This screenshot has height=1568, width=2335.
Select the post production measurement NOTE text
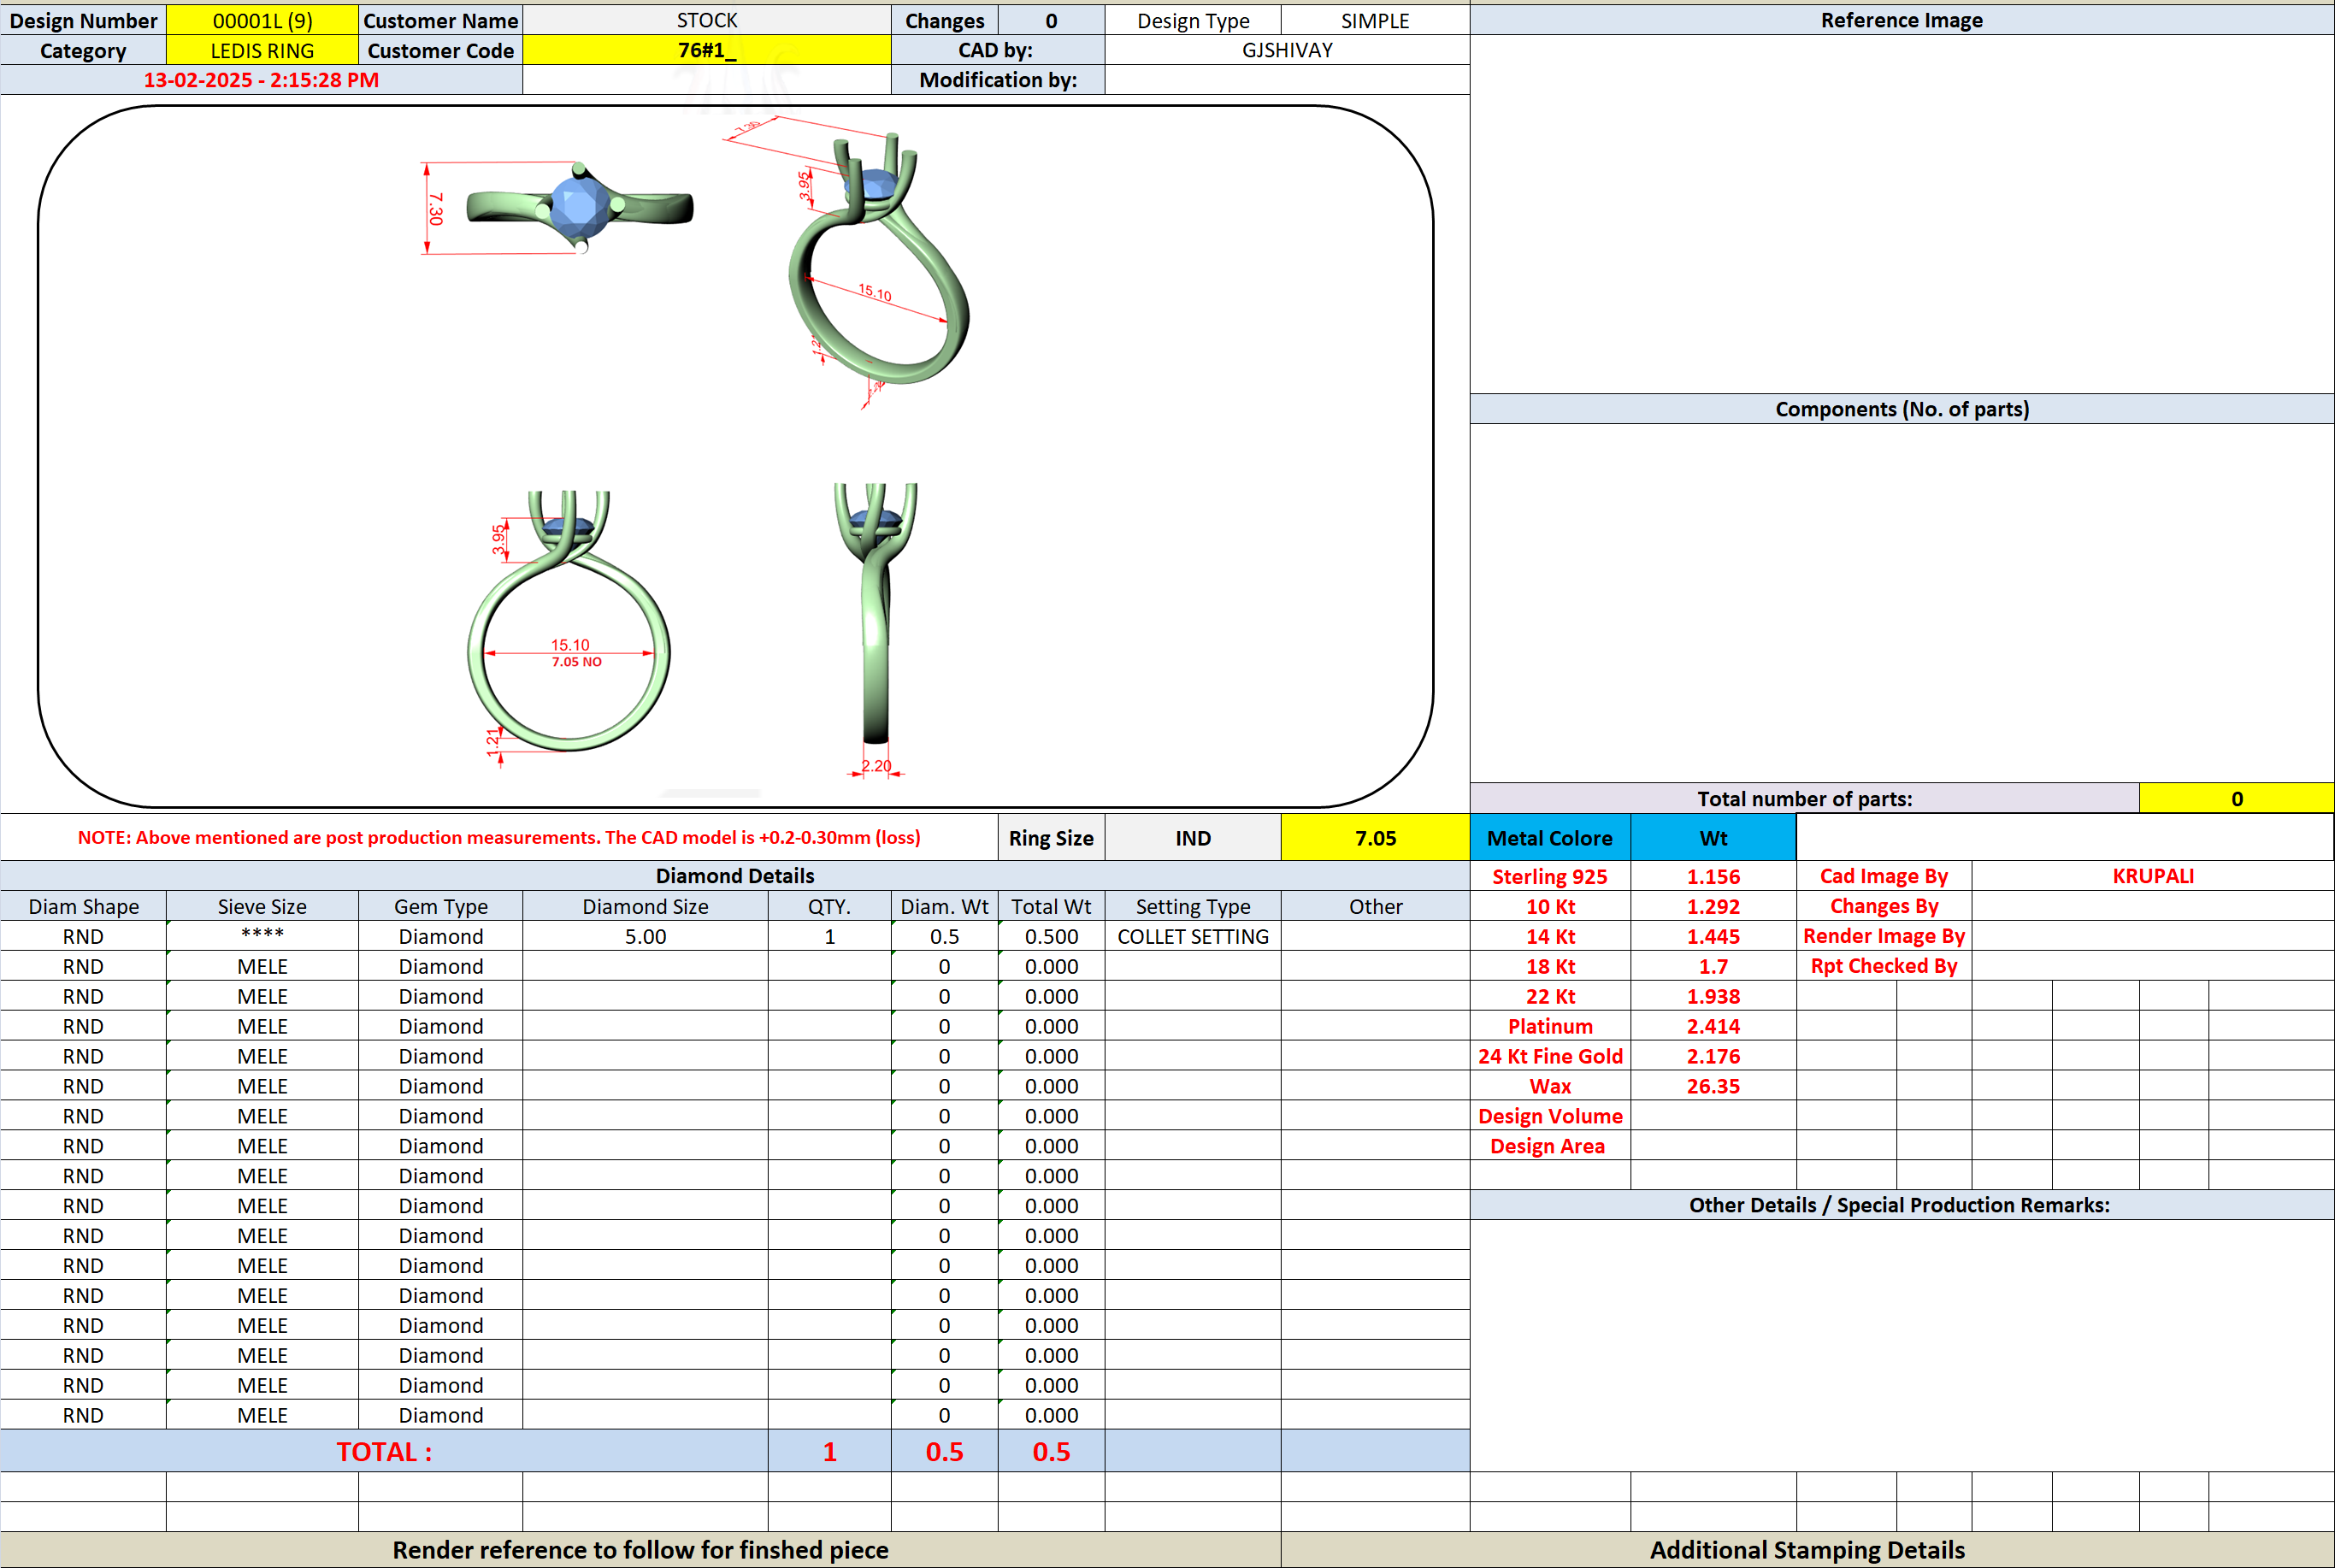(499, 838)
